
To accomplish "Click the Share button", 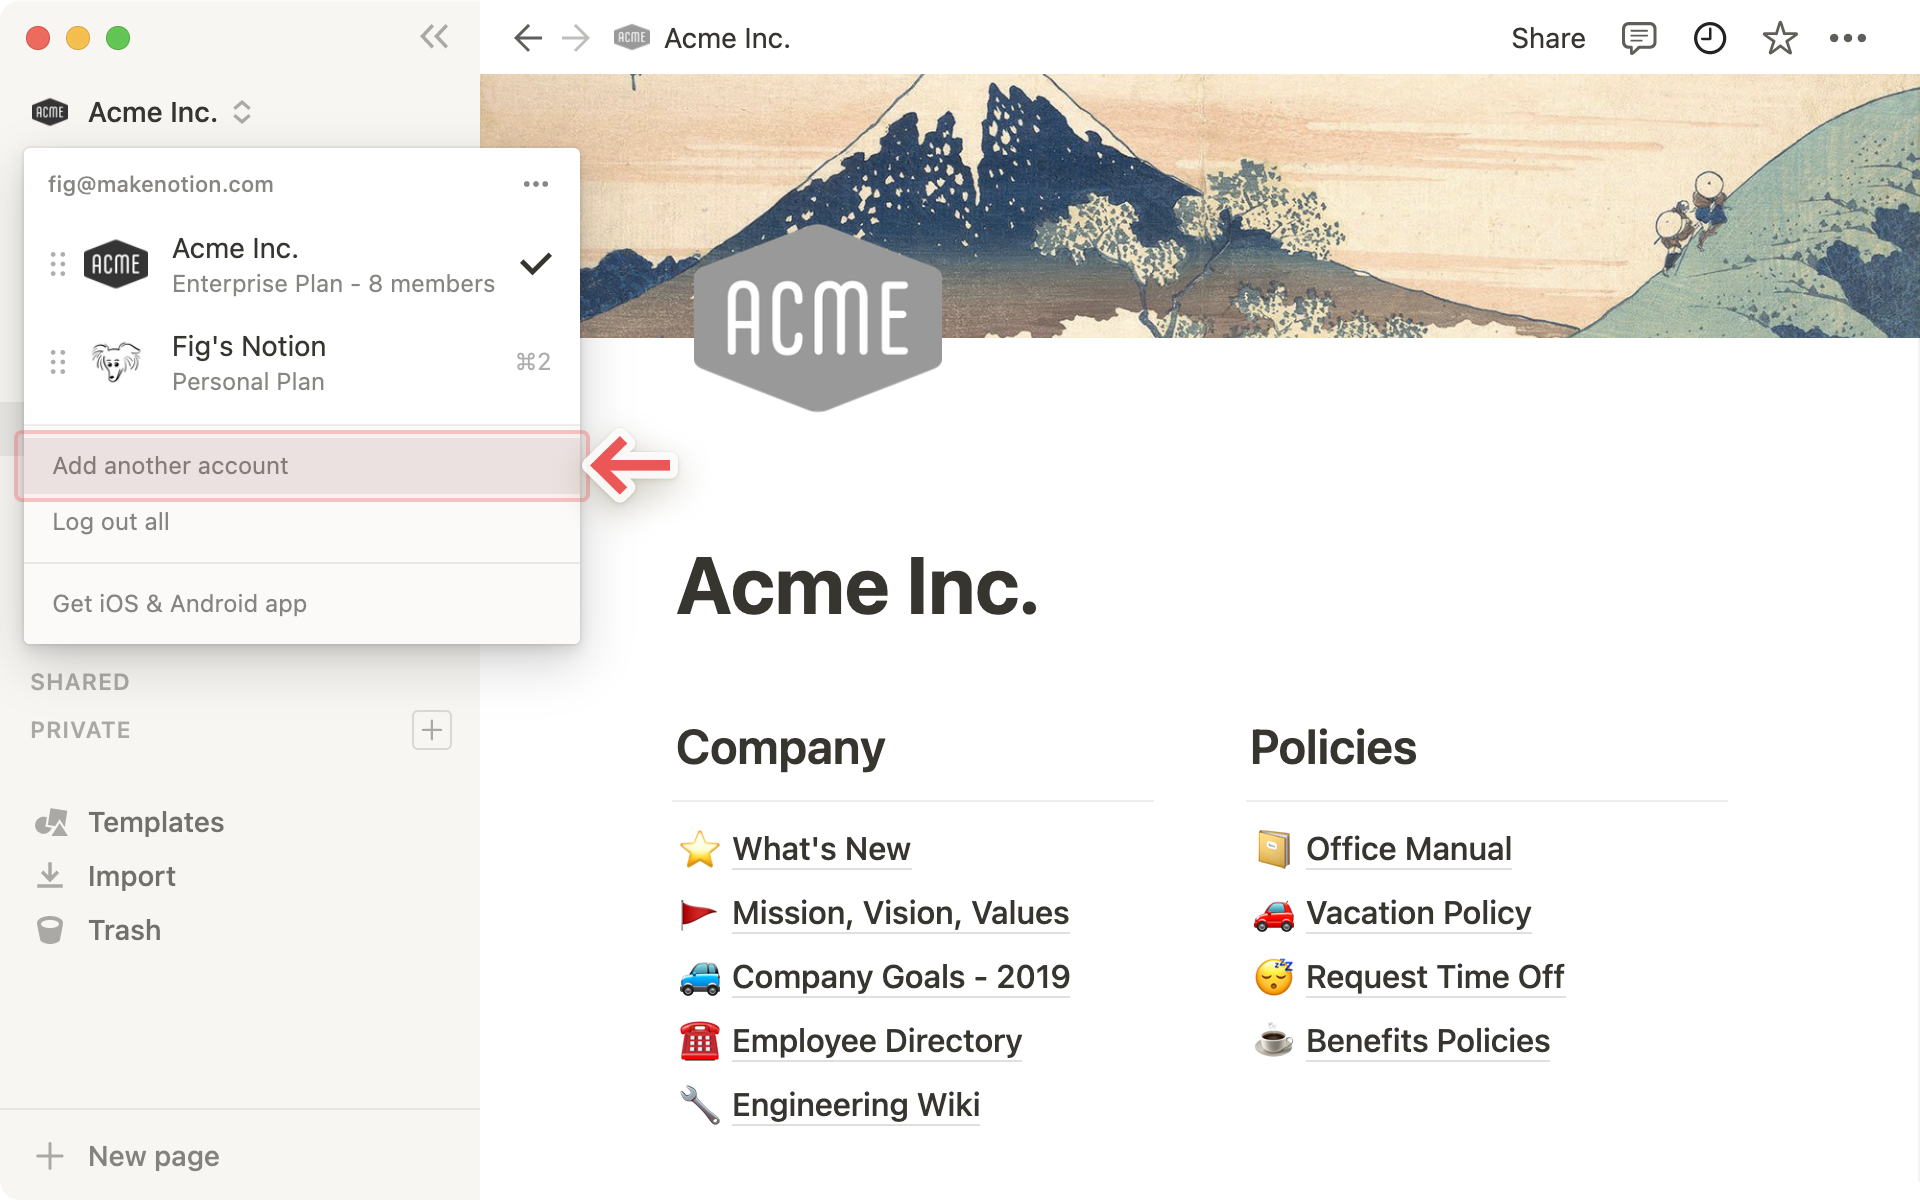I will point(1547,38).
